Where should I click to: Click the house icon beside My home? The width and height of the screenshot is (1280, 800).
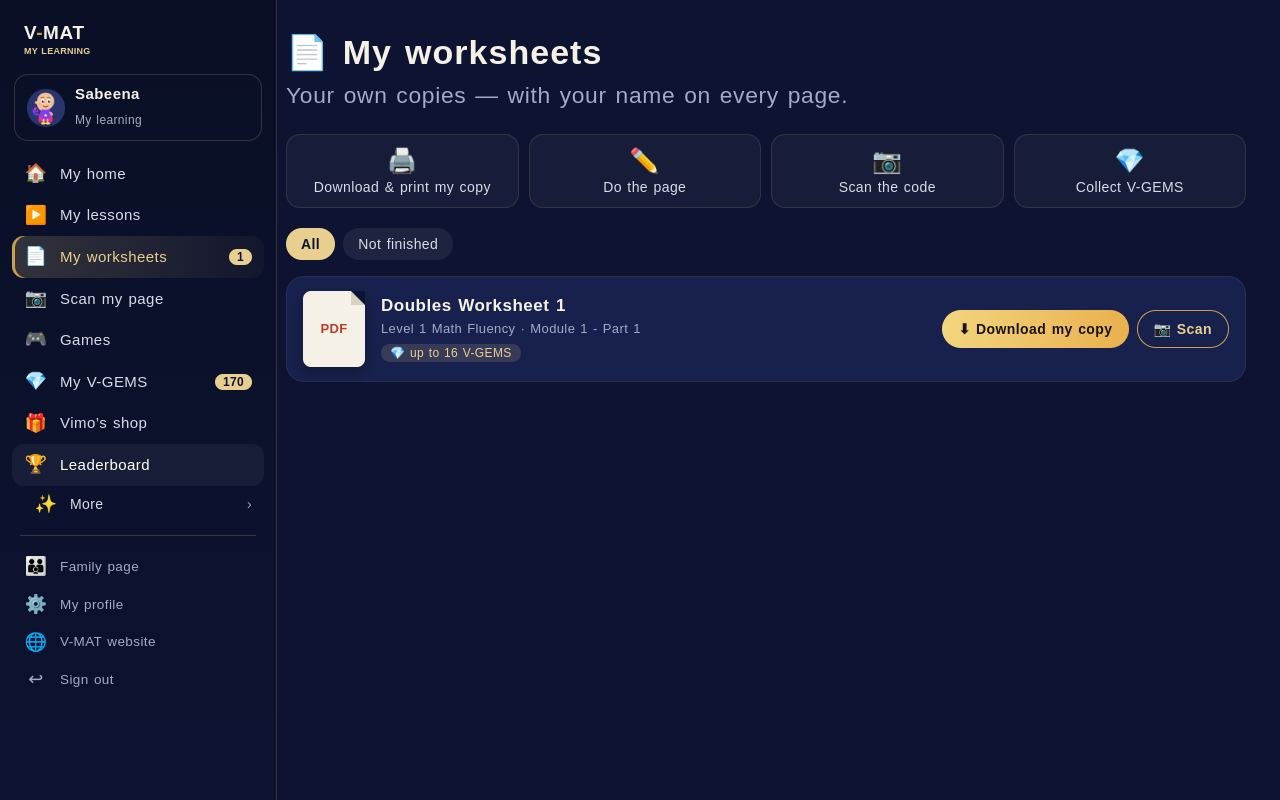point(36,173)
